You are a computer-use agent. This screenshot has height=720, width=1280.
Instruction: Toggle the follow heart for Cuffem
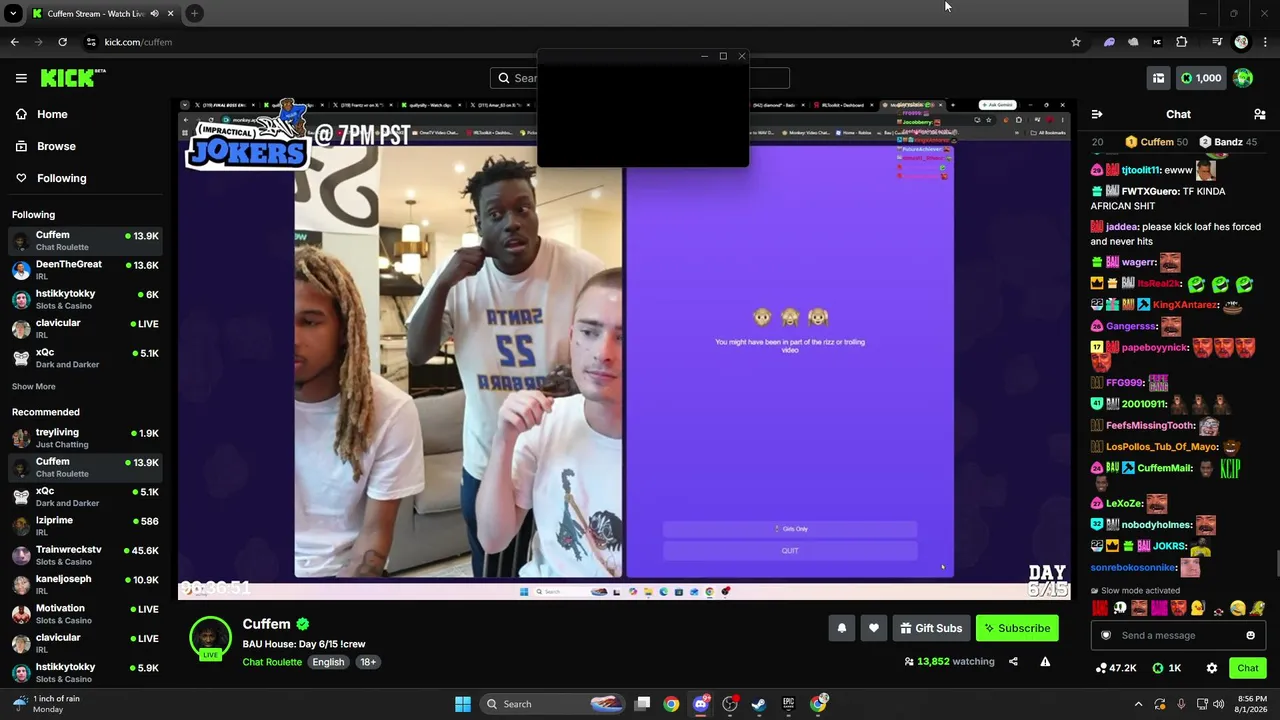874,628
